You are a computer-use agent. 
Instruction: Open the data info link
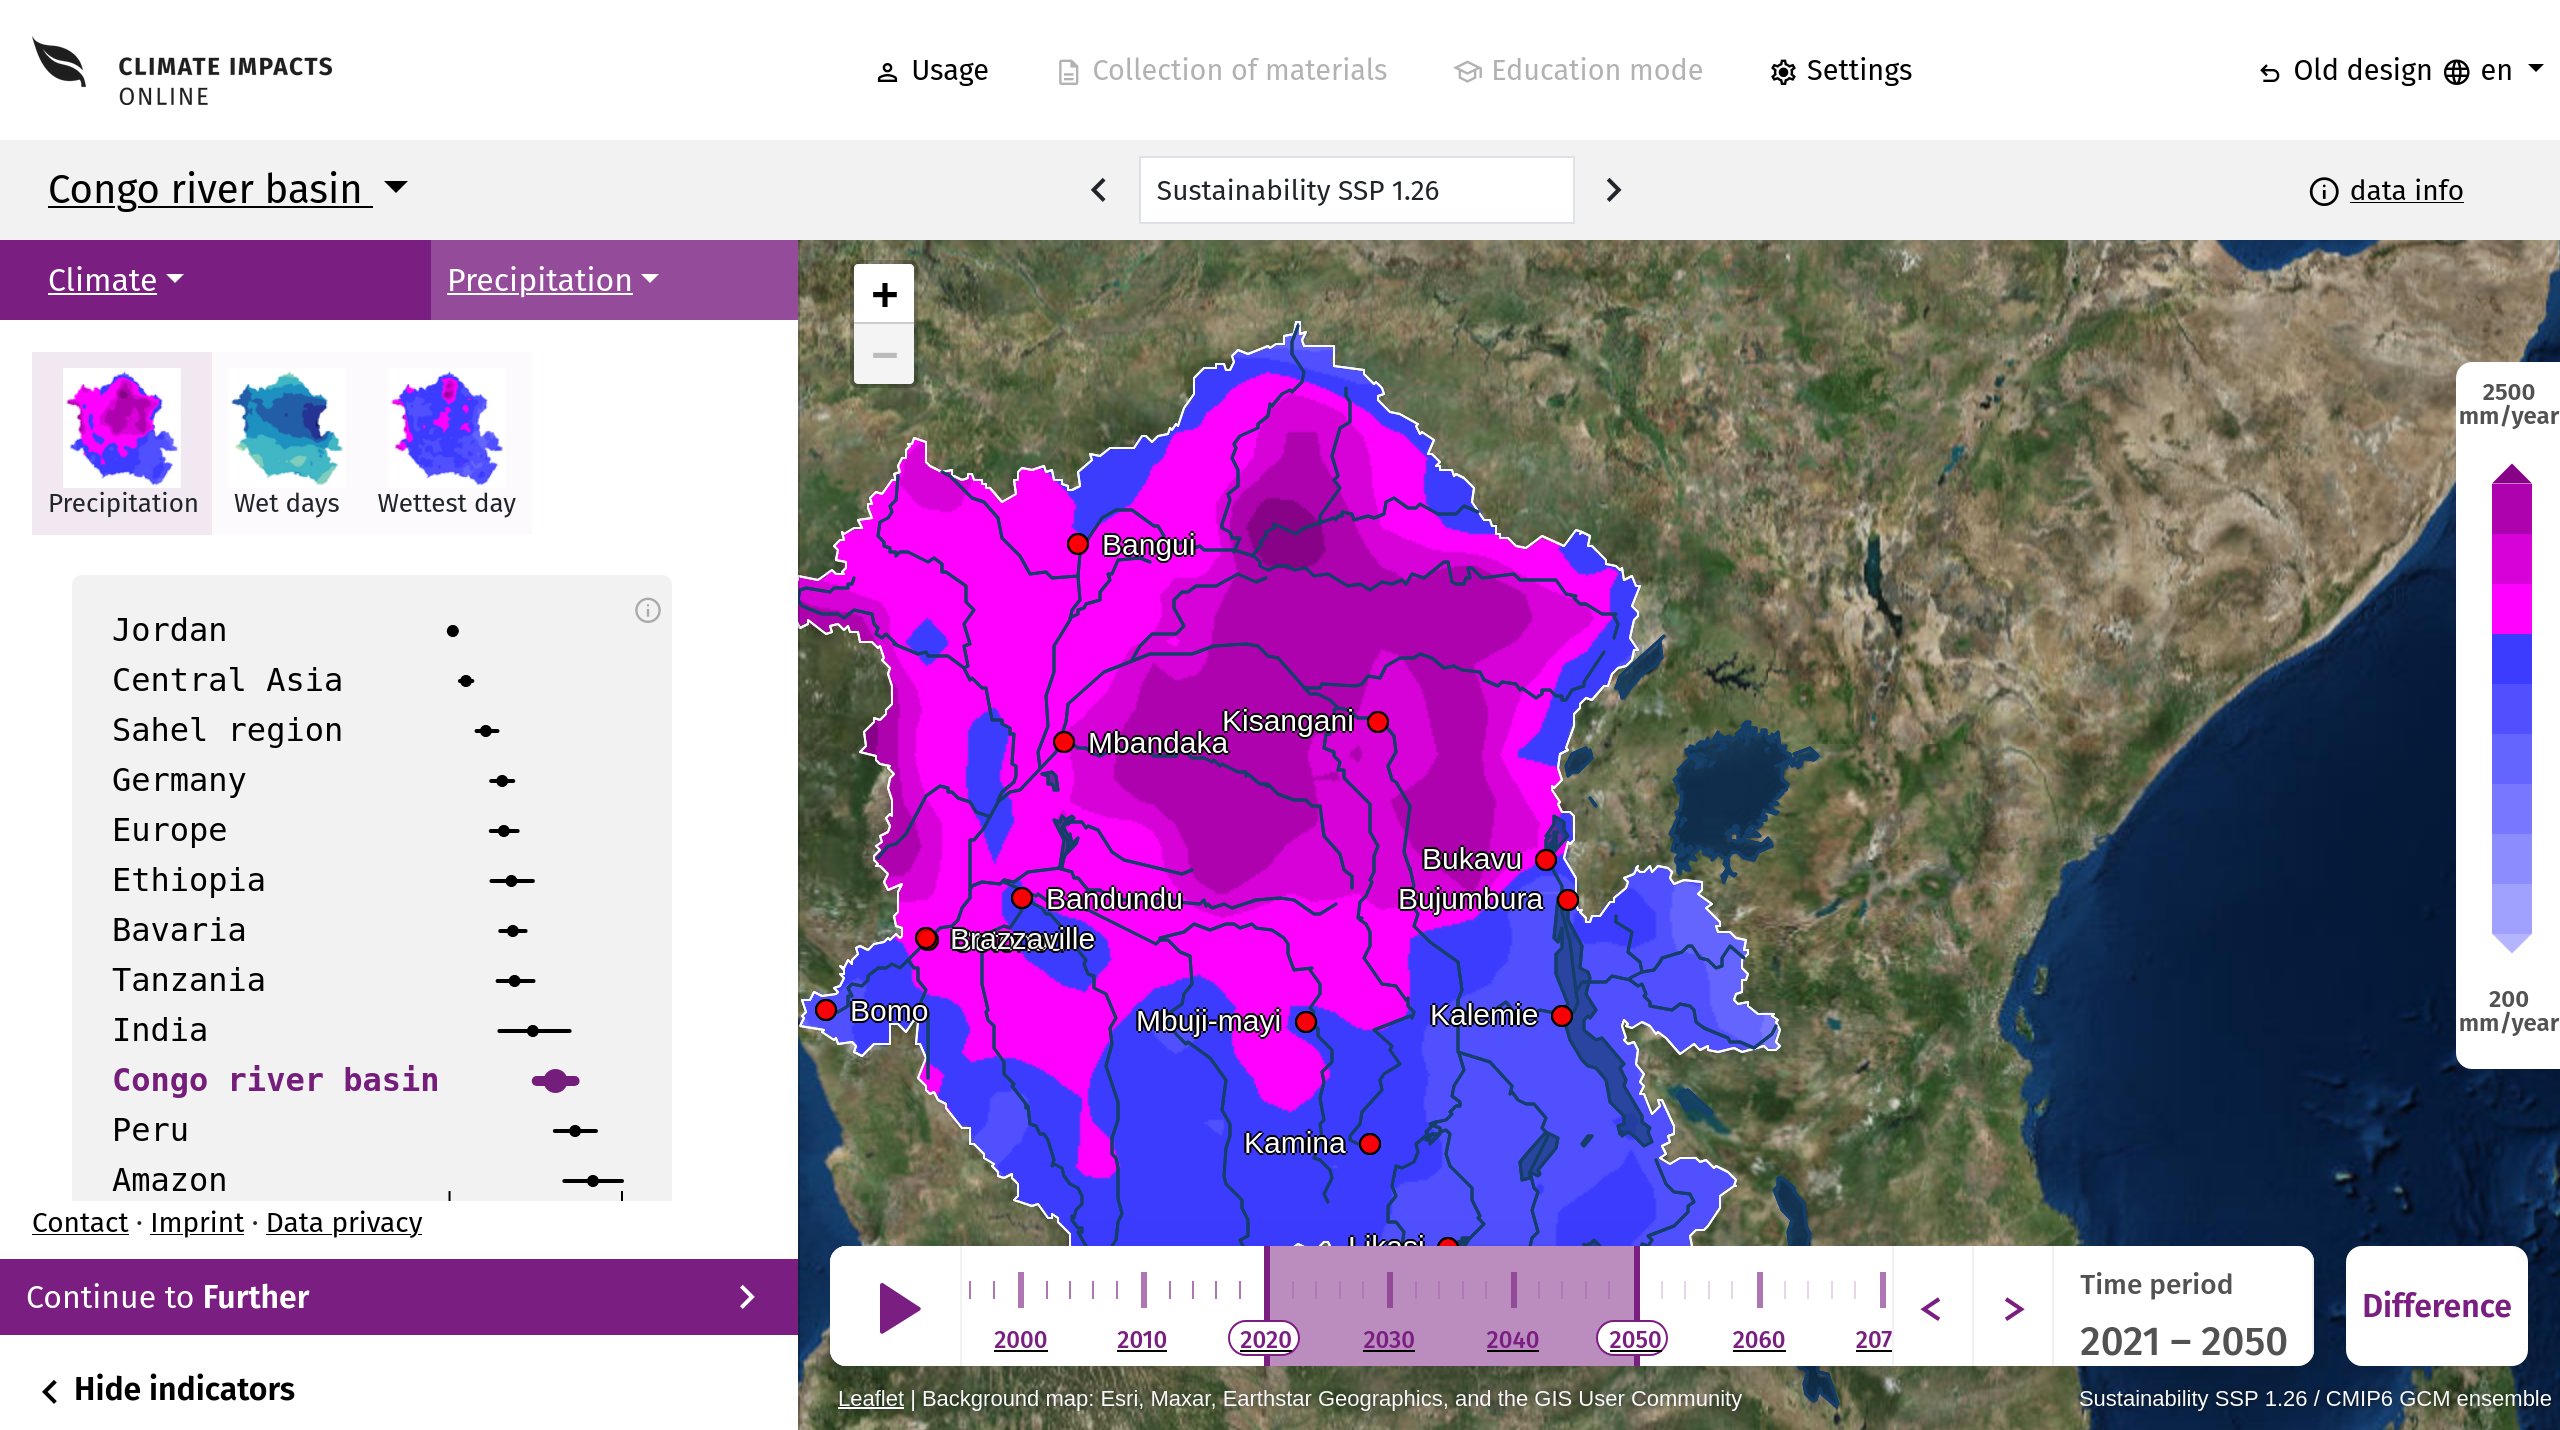click(x=2386, y=190)
